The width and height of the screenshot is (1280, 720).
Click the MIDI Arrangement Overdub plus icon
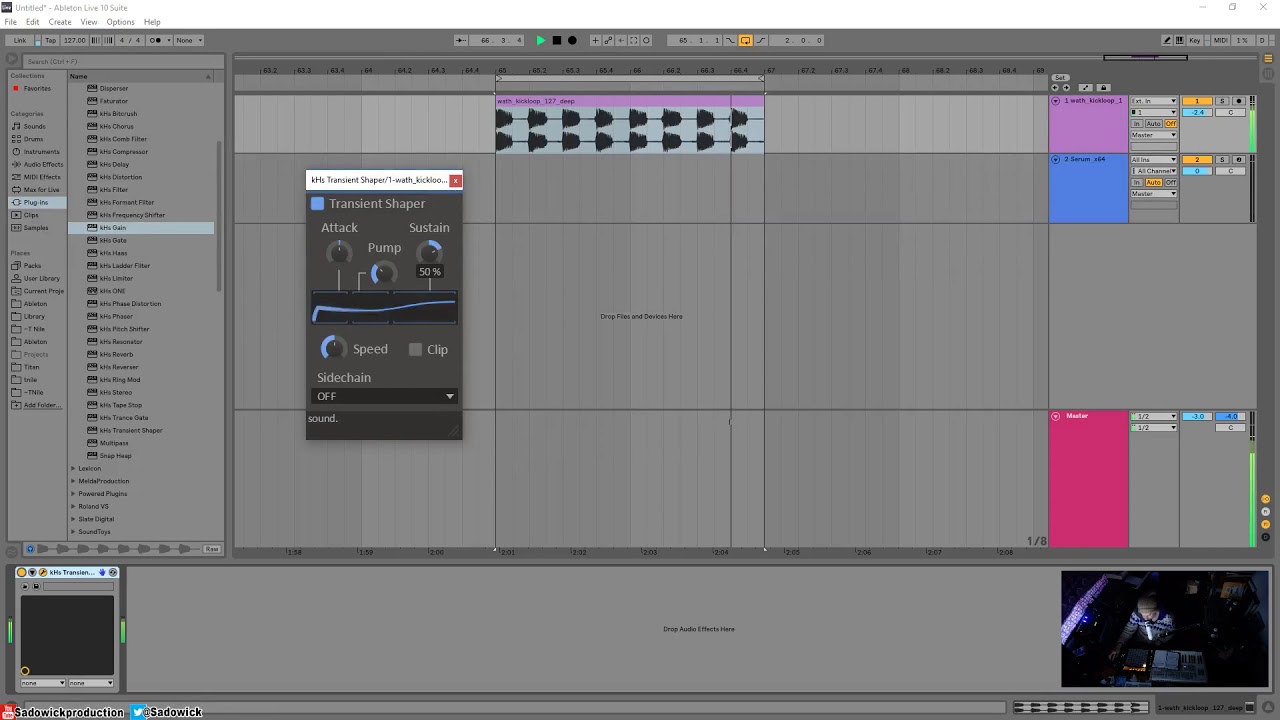[595, 40]
